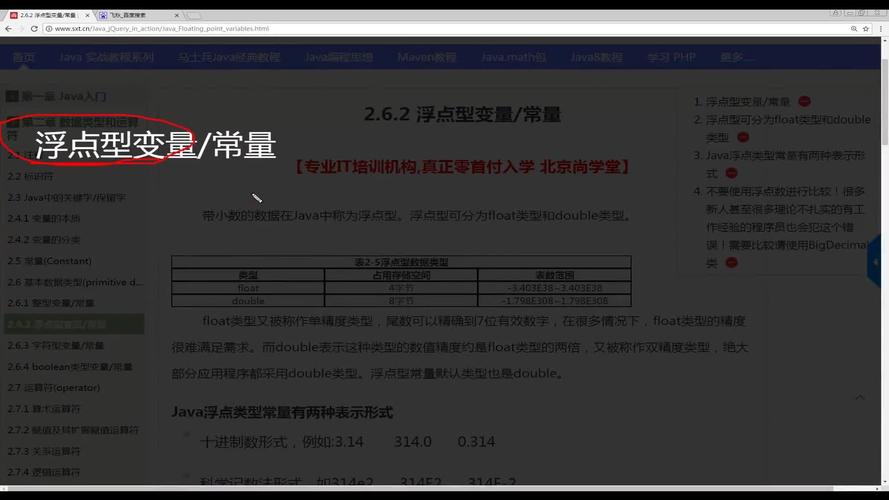Open 'Java8教程' nav item
Screen dimensions: 889x500
click(x=596, y=57)
